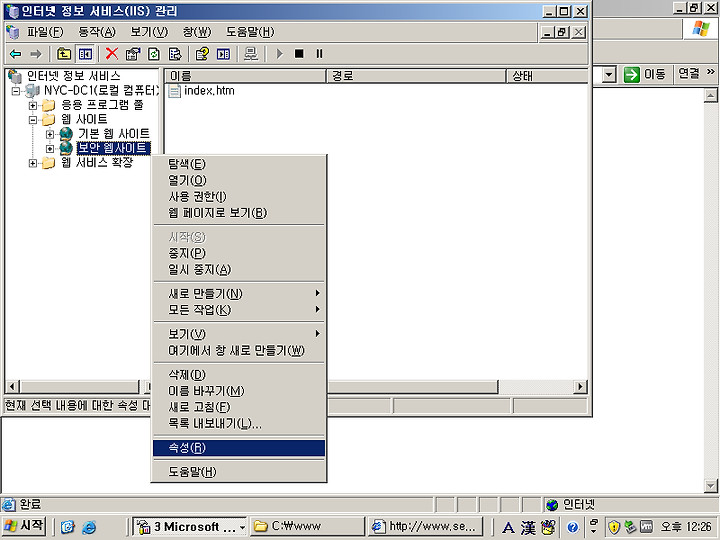Click the blue help icon in tray area
Viewport: 720px width, 540px height.
(x=572, y=527)
